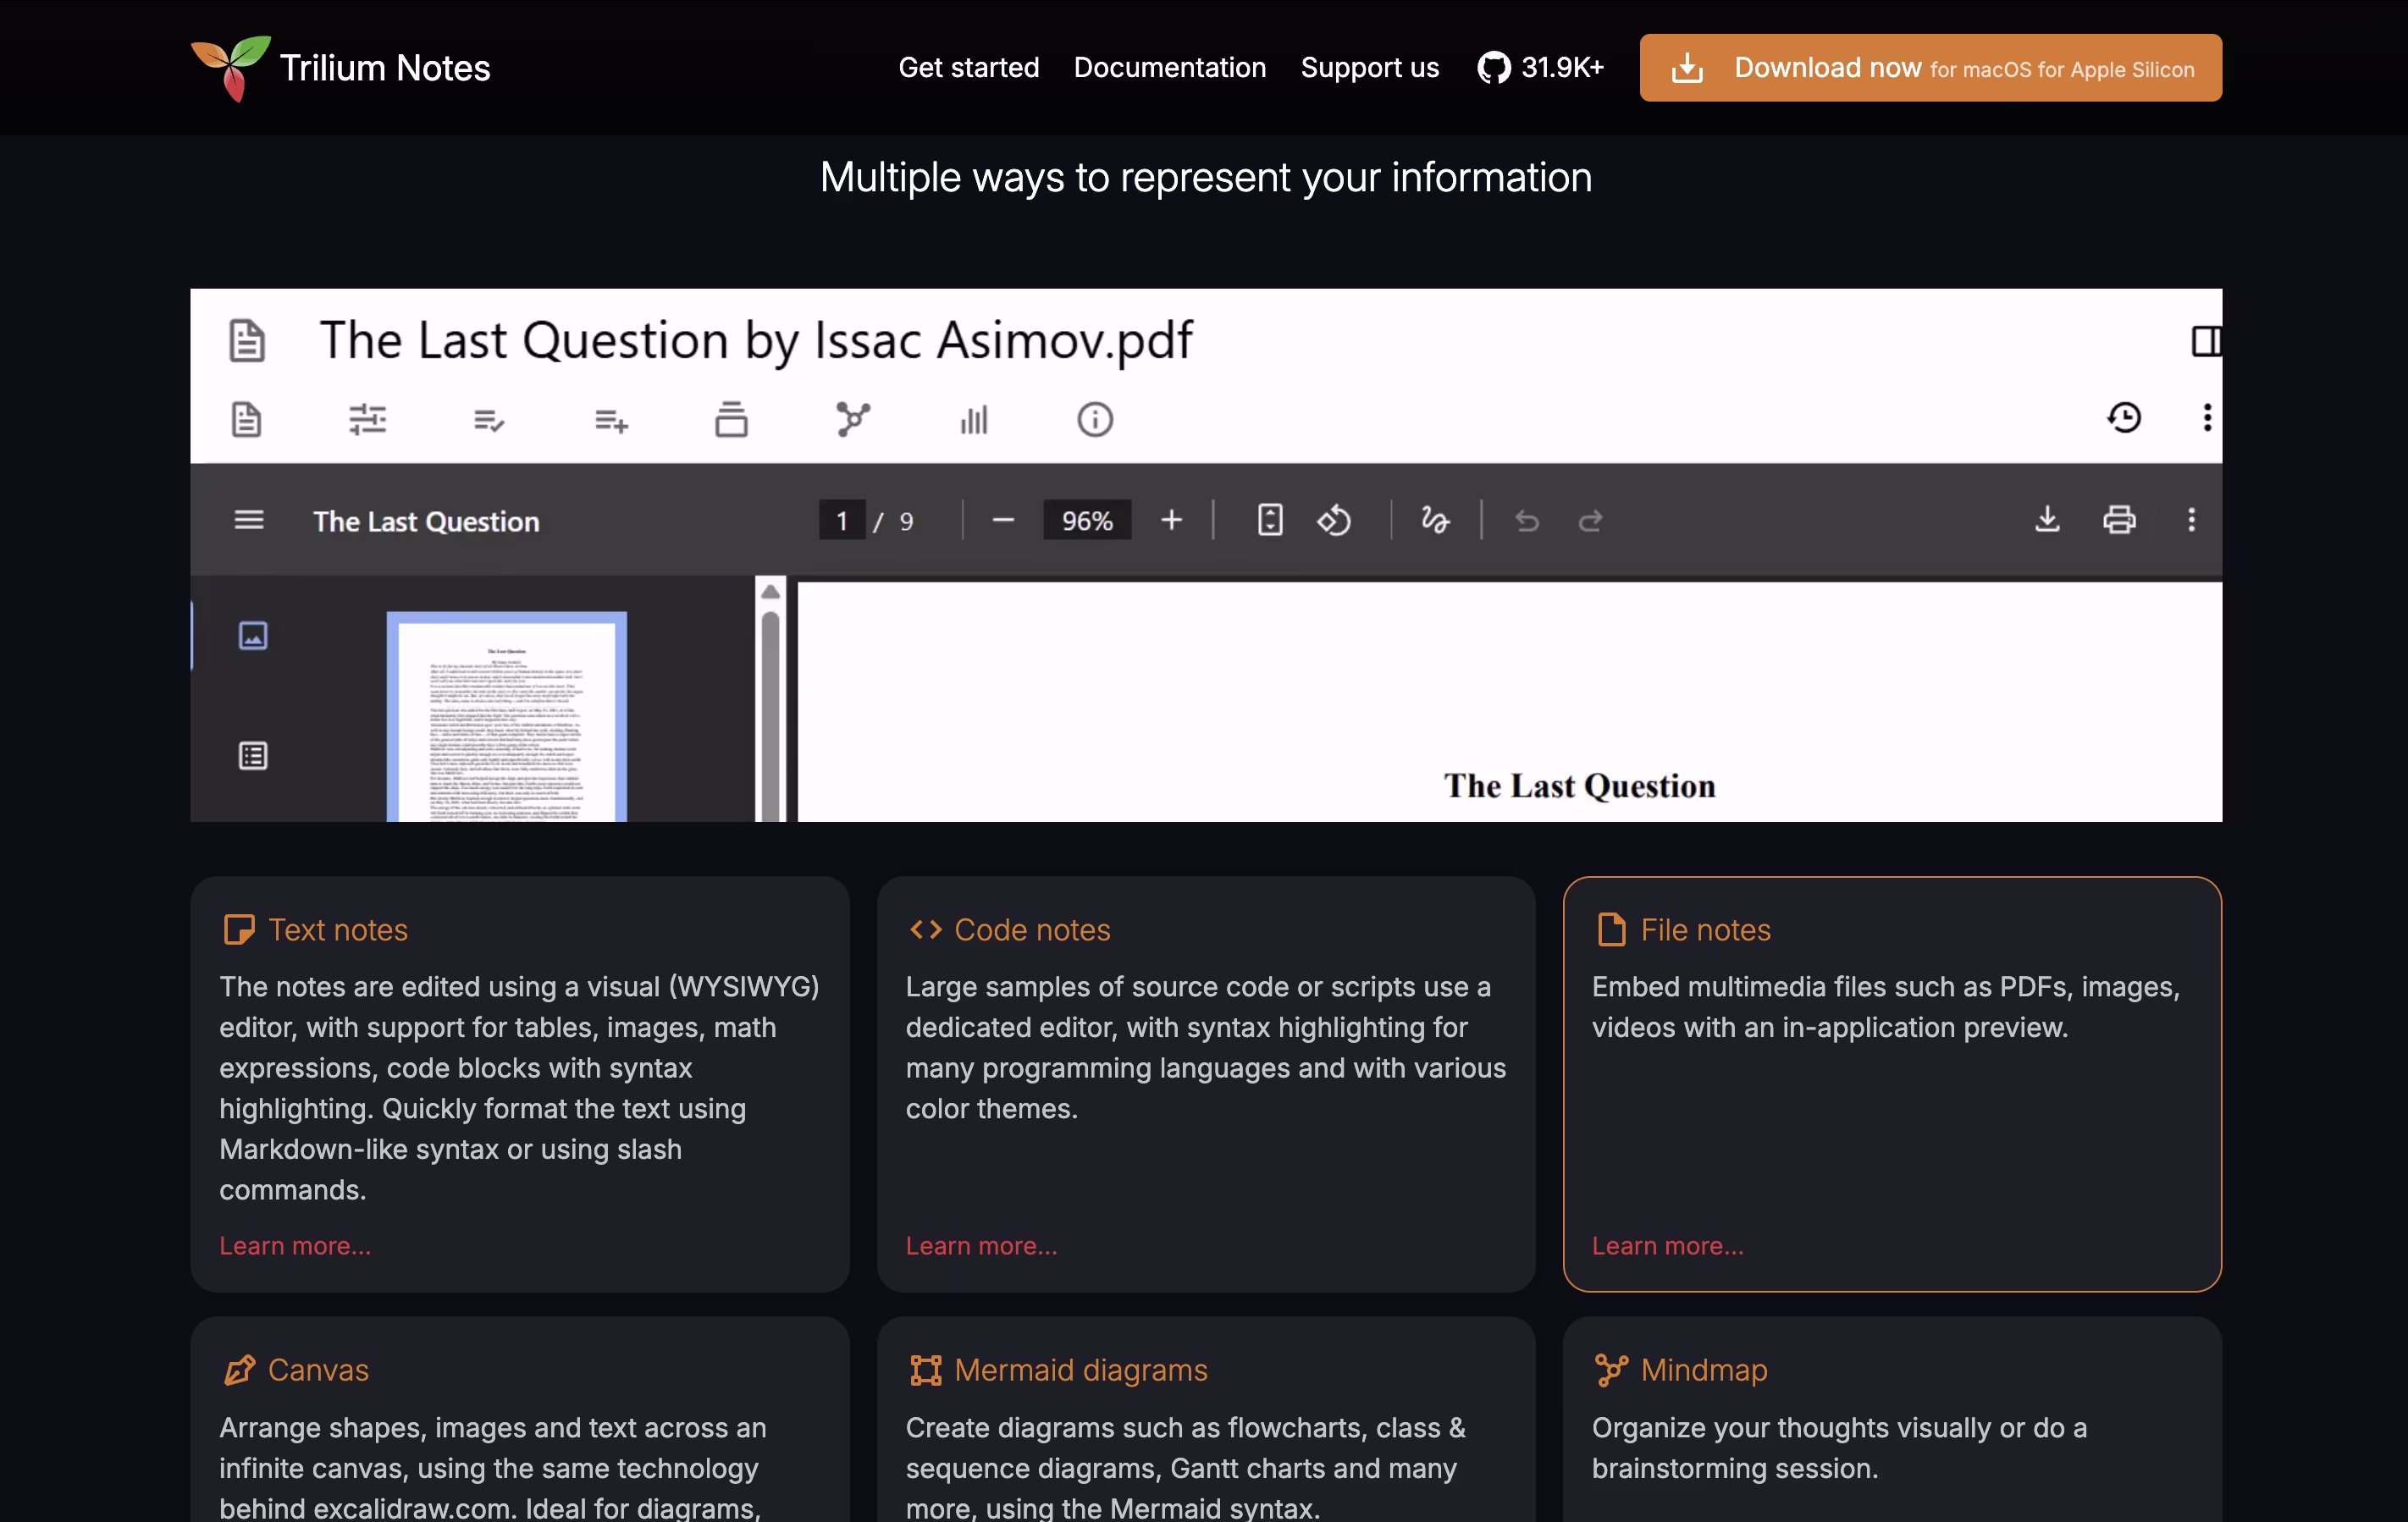Click the note info ribbon icon
The image size is (2408, 1522).
coord(1094,419)
